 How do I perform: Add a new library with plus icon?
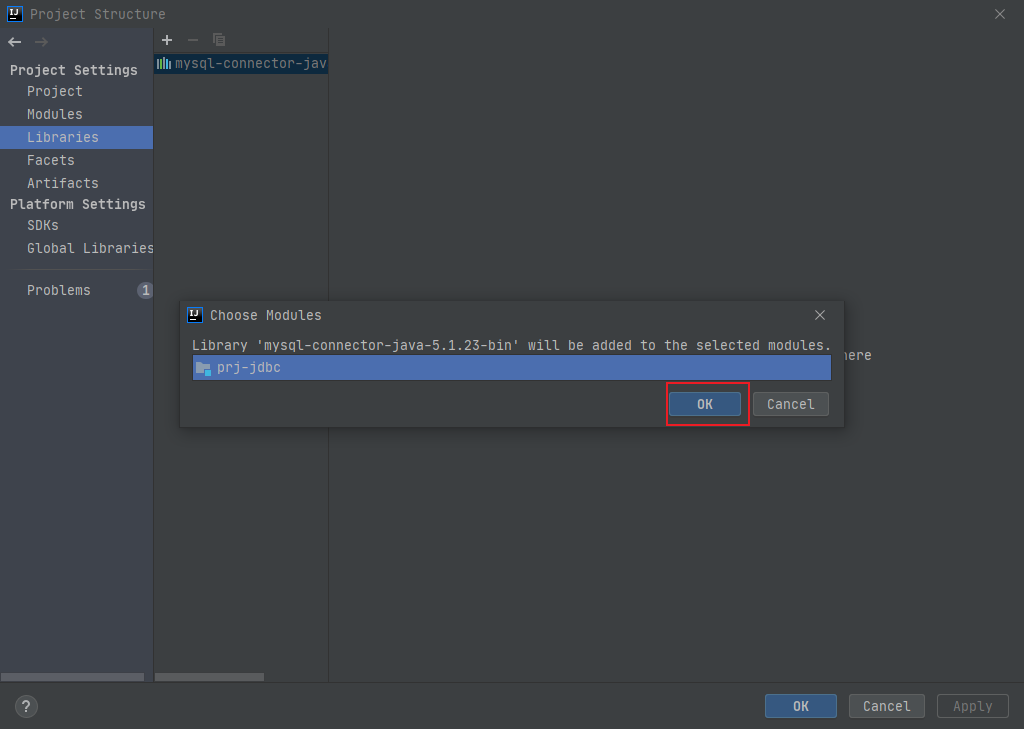(167, 40)
